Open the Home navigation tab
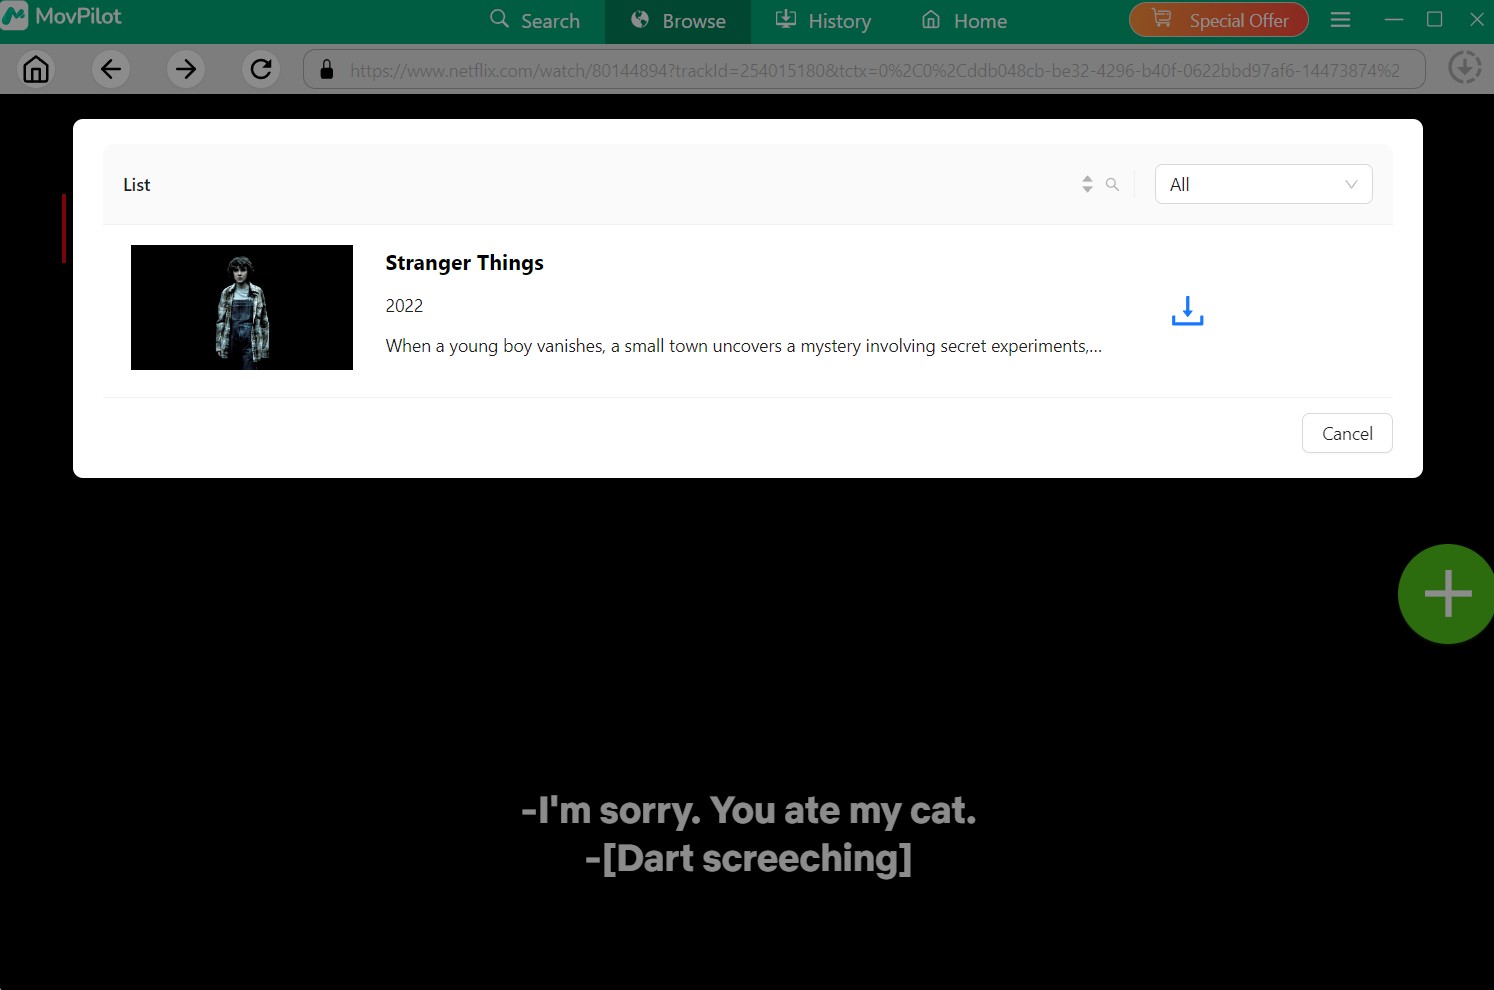This screenshot has height=990, width=1494. click(x=962, y=20)
